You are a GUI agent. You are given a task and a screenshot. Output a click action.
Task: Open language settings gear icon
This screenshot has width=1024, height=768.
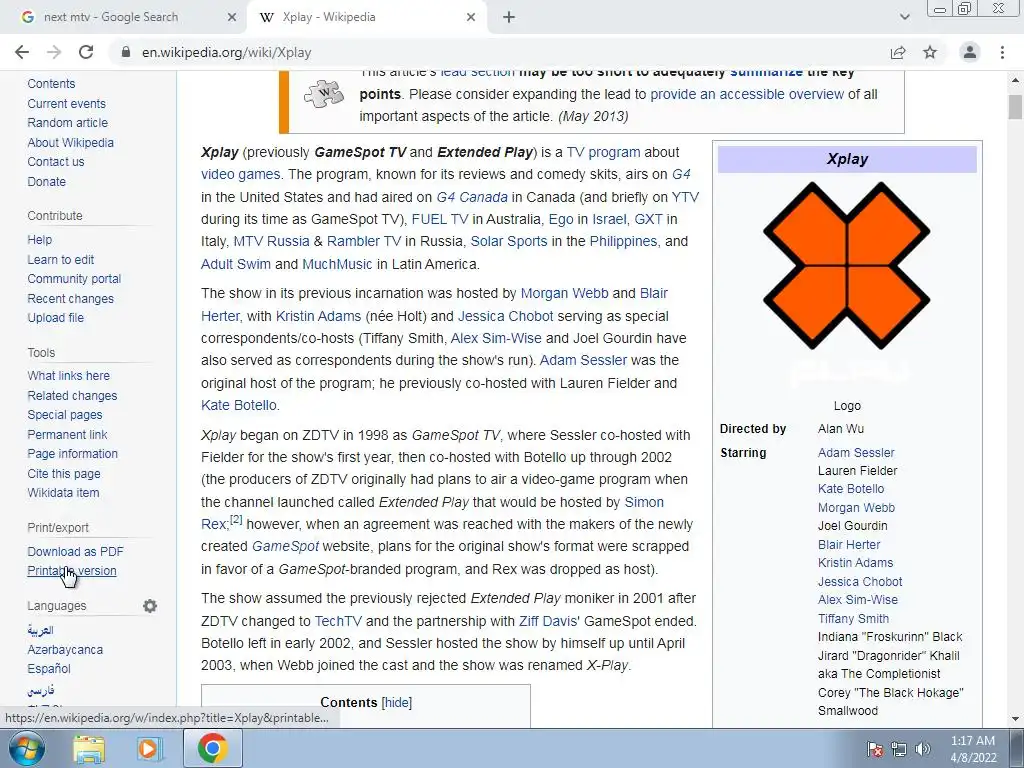[x=150, y=606]
